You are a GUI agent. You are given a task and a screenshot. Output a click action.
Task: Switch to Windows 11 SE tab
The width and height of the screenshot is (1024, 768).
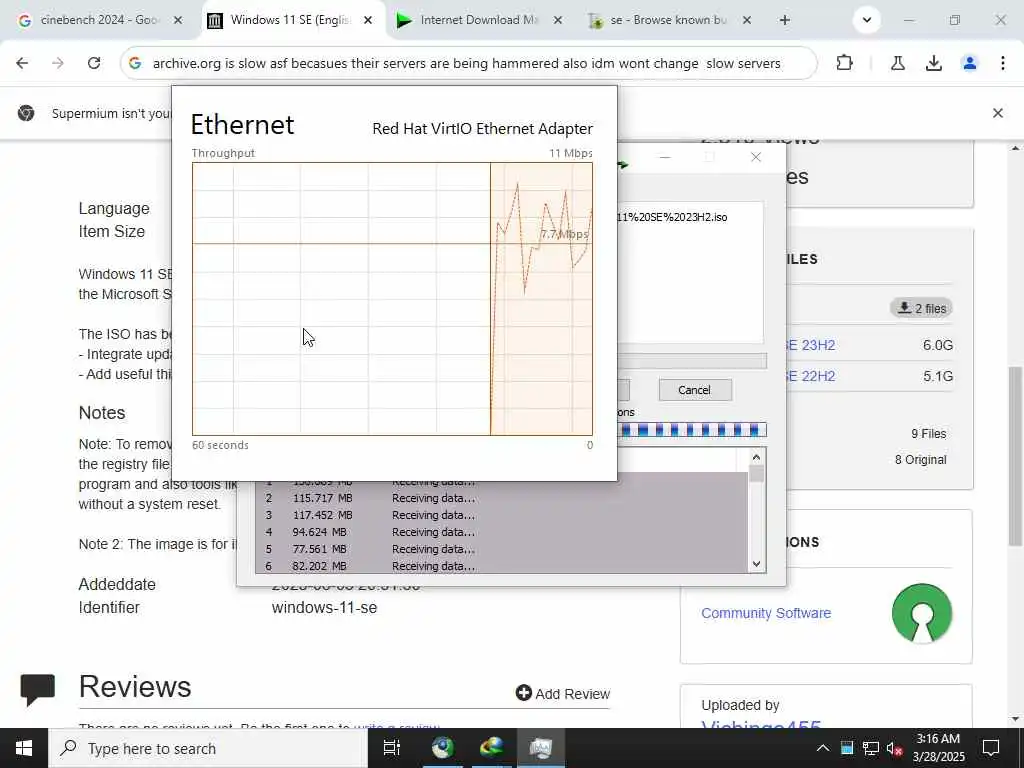pos(289,20)
